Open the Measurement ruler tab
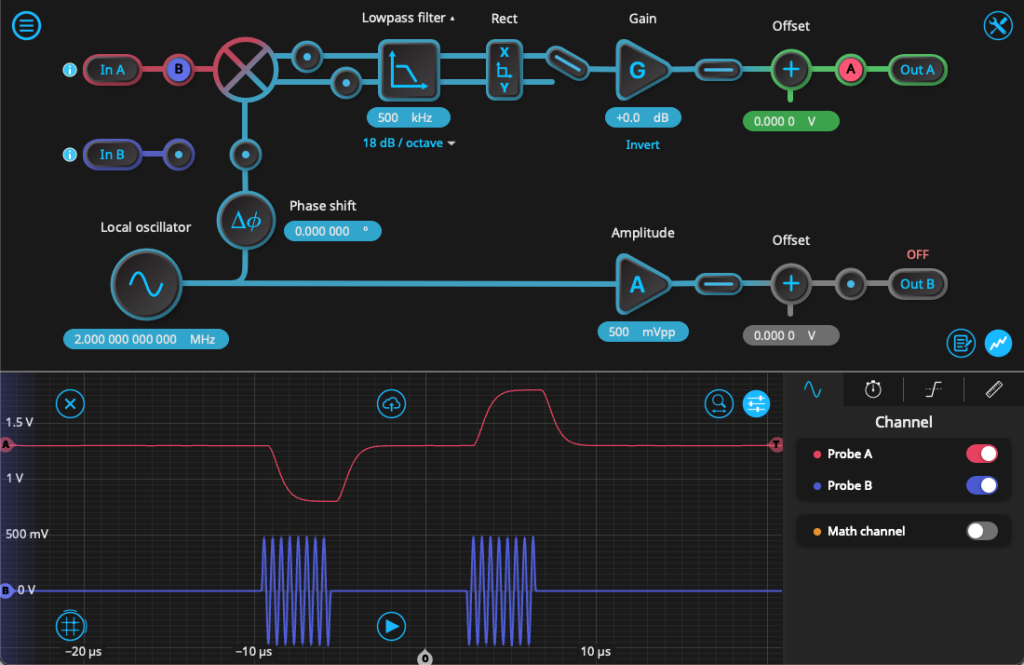The height and width of the screenshot is (665, 1024). point(993,390)
